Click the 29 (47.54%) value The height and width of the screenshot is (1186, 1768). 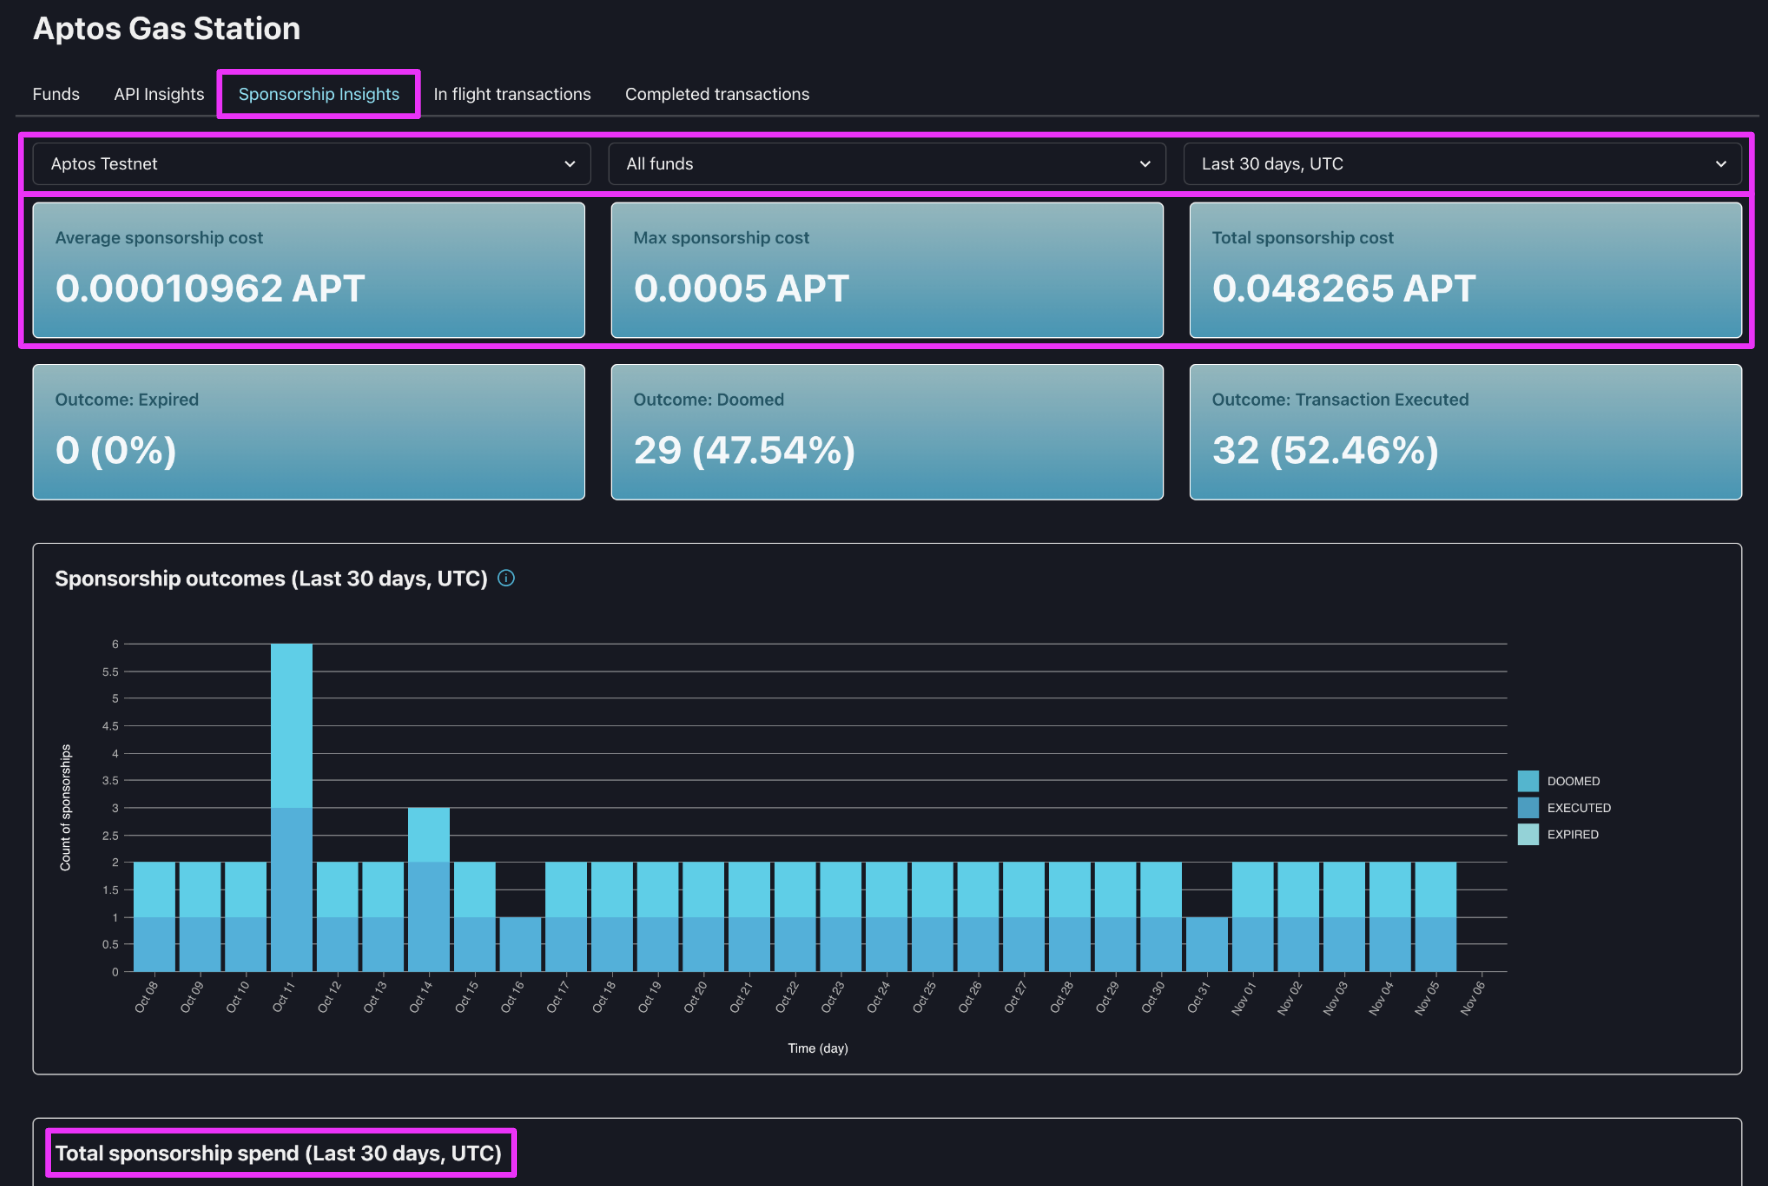(744, 451)
